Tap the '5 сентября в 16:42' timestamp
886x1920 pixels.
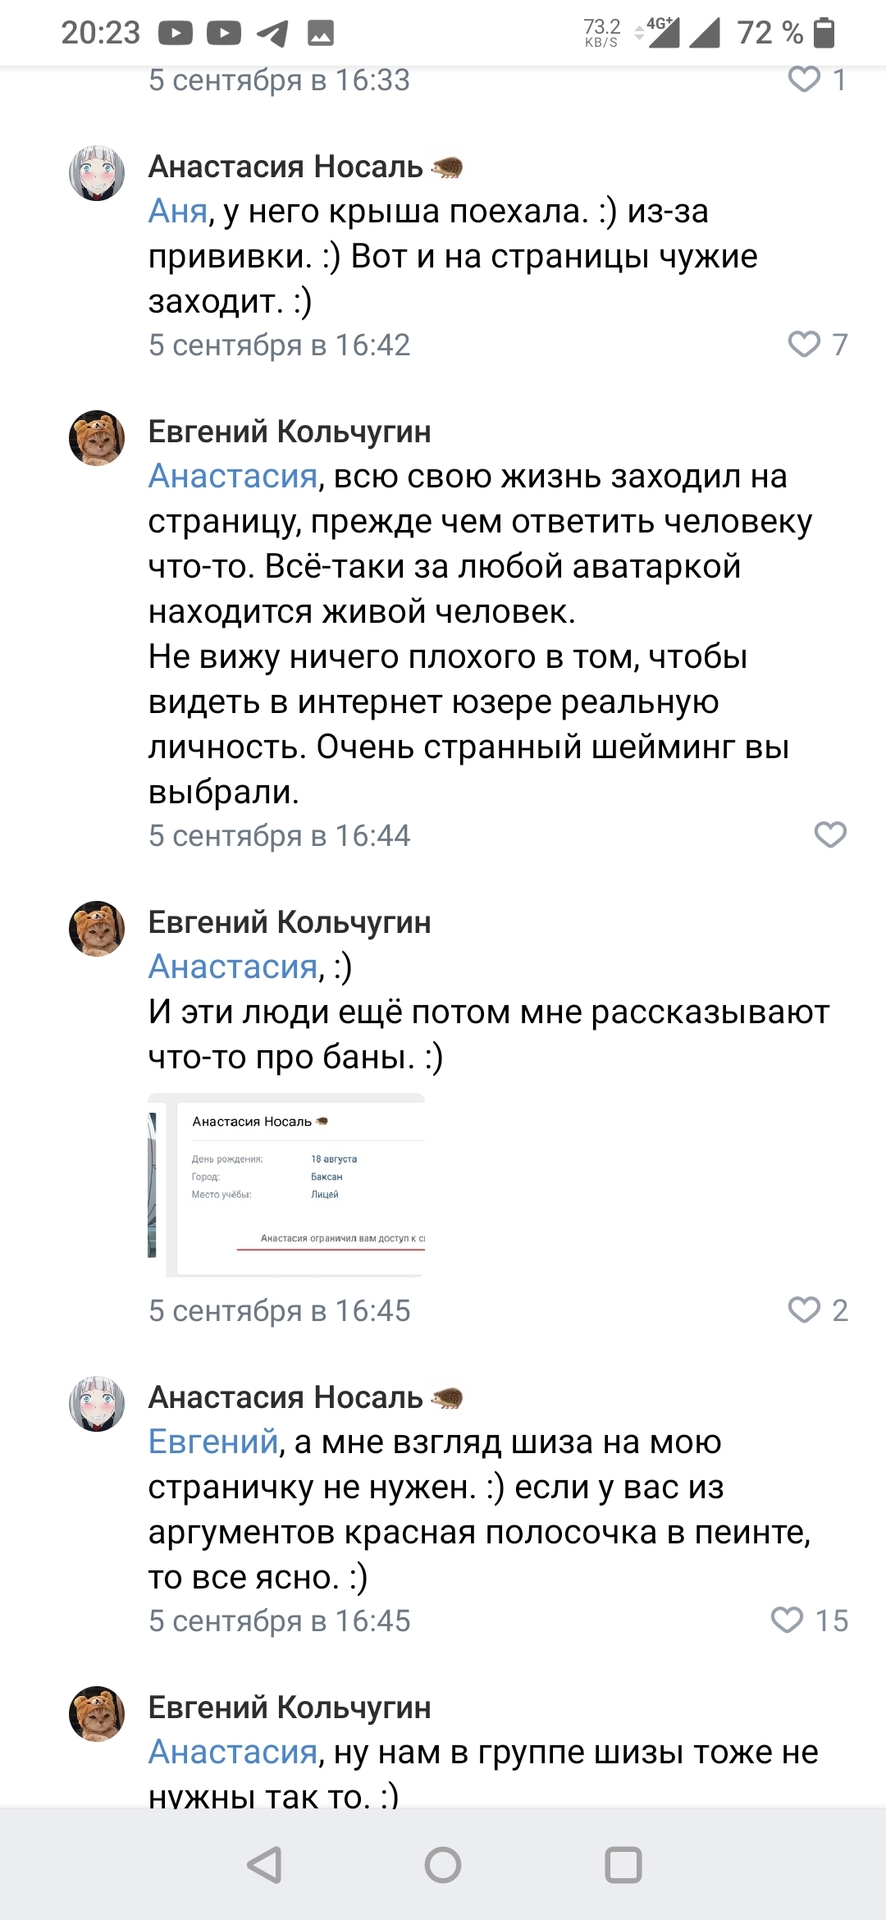(x=279, y=345)
